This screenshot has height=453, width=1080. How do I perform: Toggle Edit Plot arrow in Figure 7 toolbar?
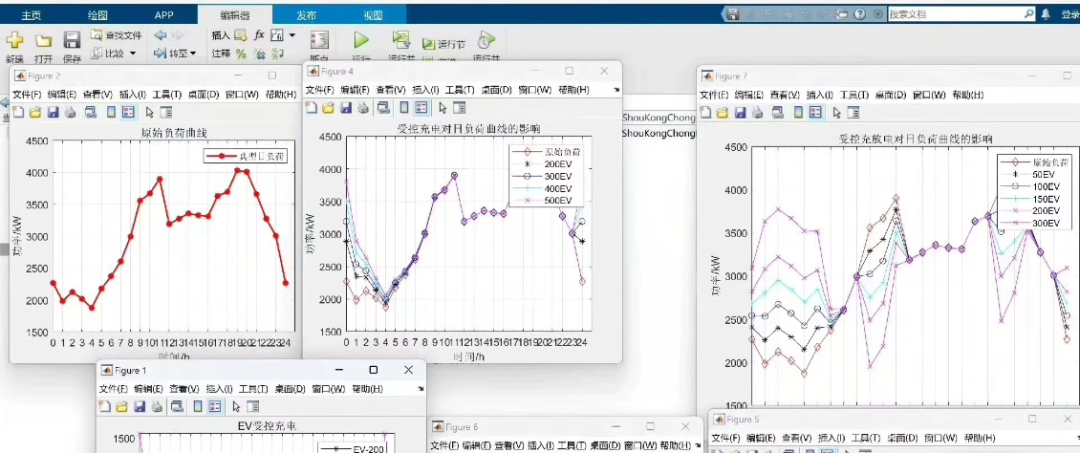click(x=837, y=112)
